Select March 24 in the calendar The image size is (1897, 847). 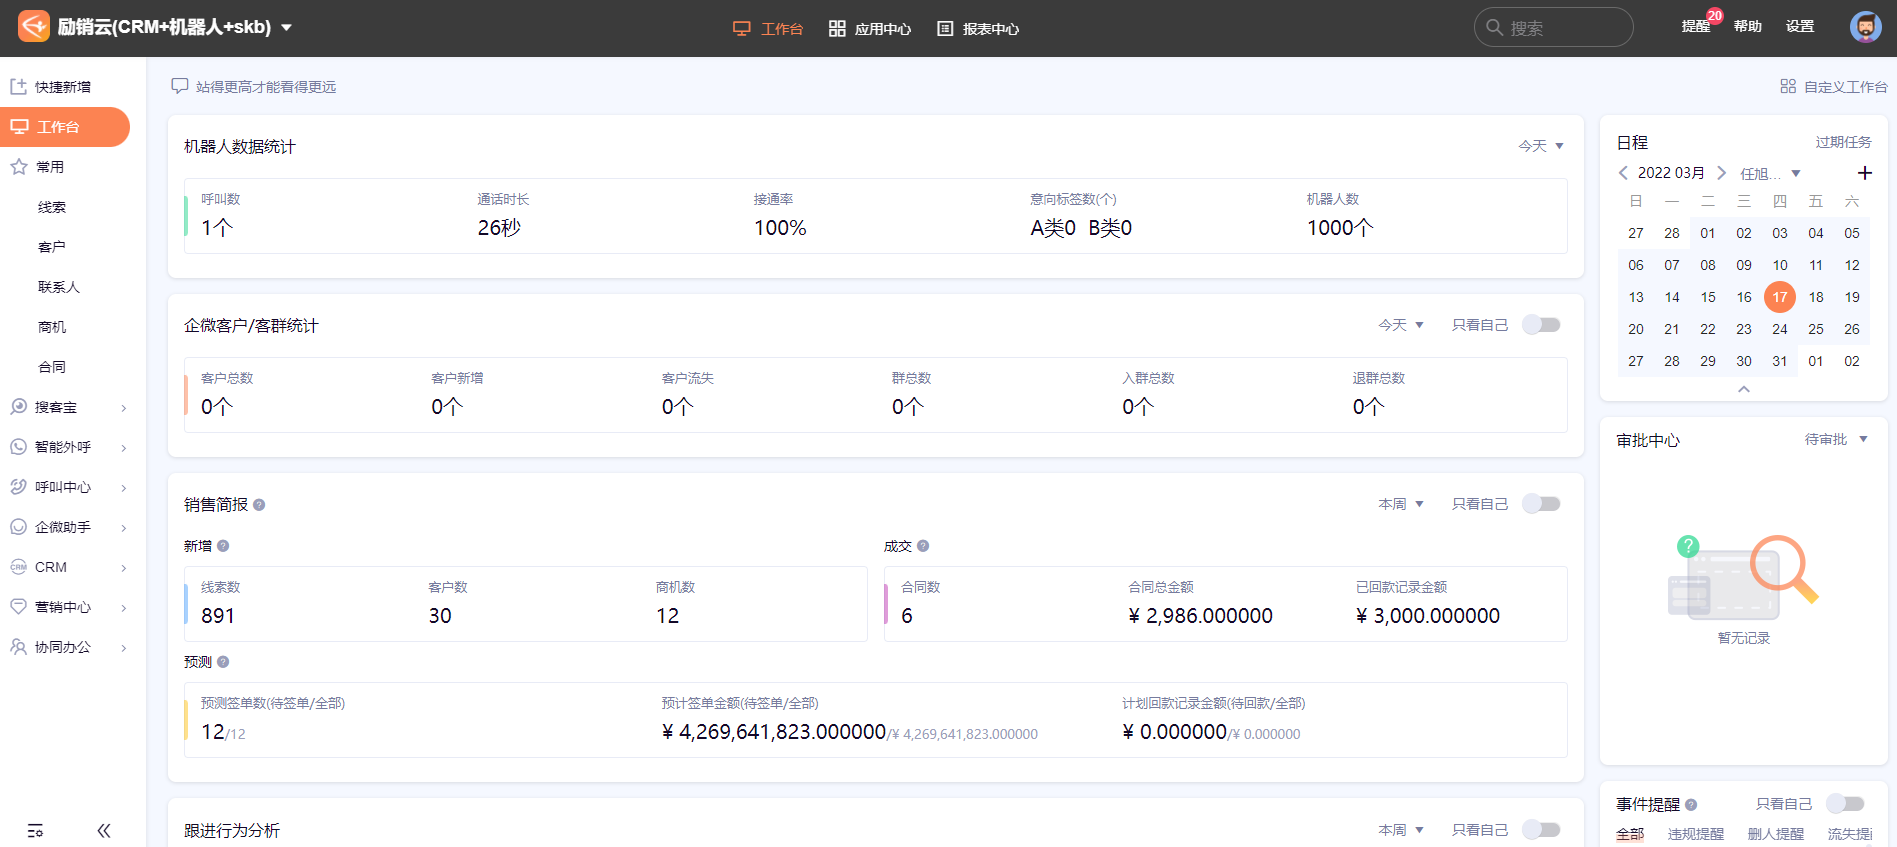tap(1780, 329)
